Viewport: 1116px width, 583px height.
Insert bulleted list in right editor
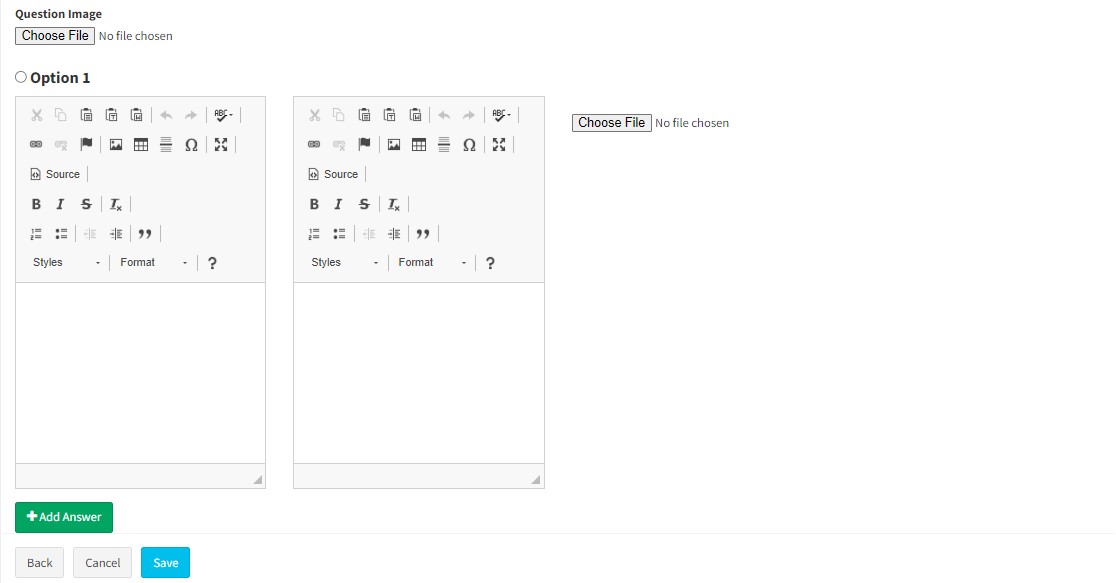click(x=339, y=234)
